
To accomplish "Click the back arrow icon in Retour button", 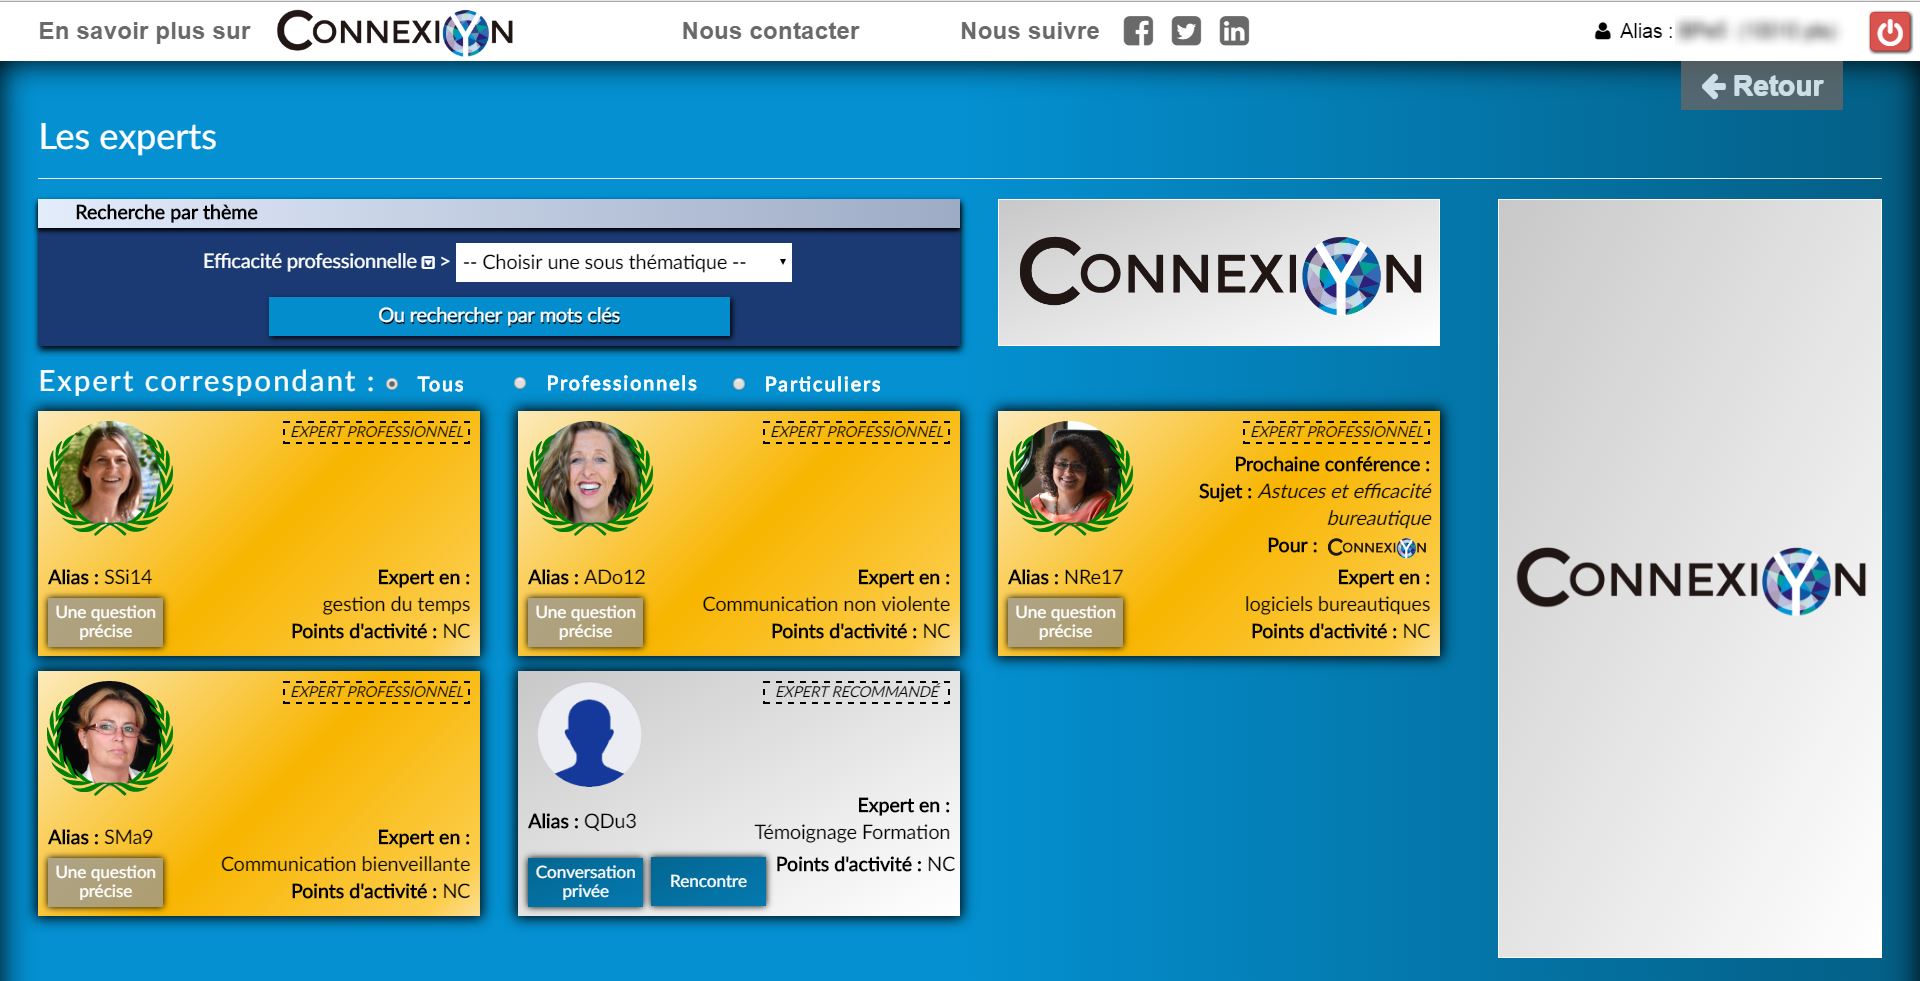I will tap(1714, 86).
